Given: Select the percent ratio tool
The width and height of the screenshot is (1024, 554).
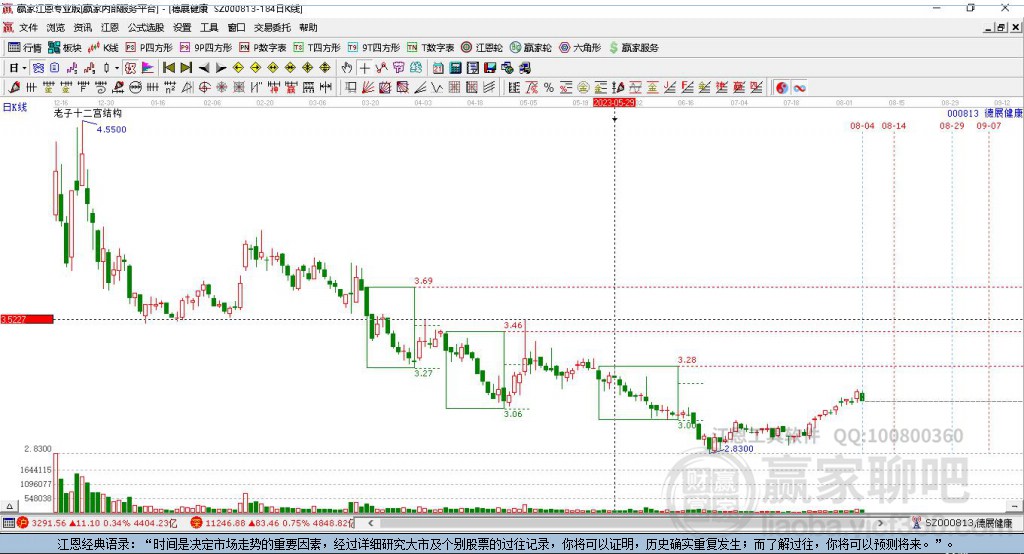Looking at the screenshot, I should tap(549, 88).
